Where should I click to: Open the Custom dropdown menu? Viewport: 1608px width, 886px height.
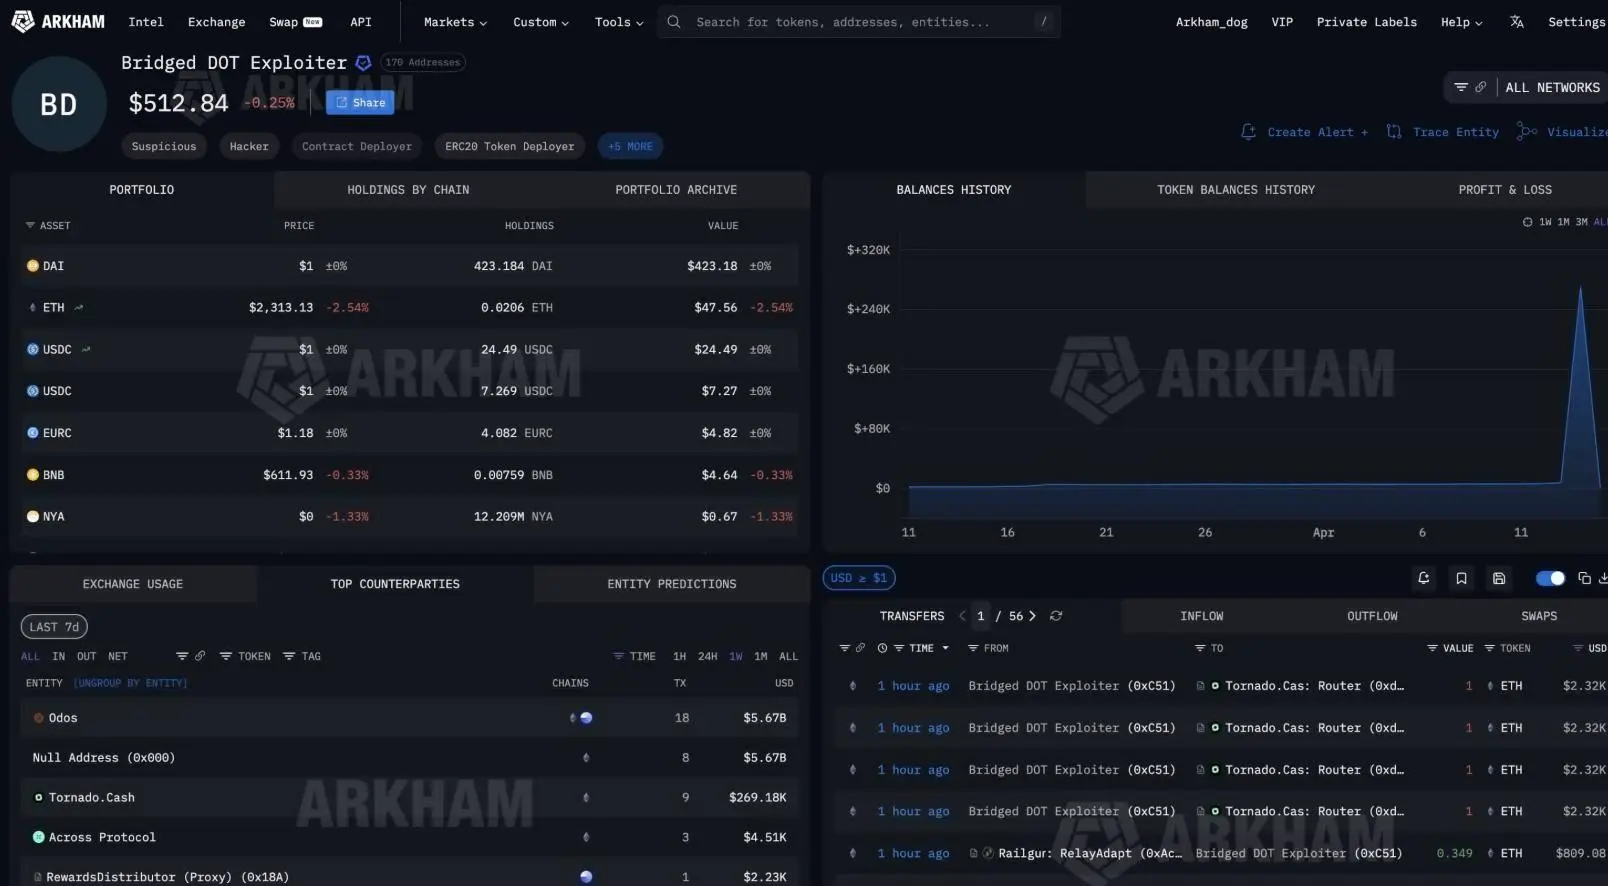coord(541,21)
